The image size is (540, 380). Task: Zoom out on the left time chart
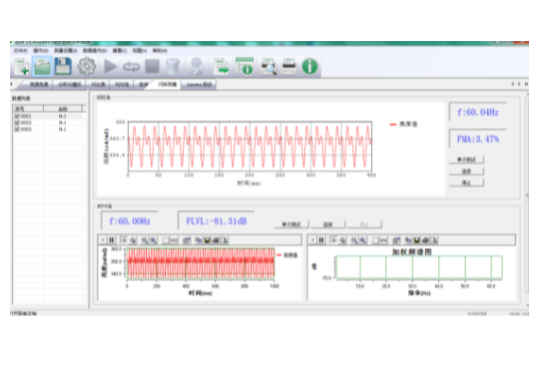click(x=145, y=240)
